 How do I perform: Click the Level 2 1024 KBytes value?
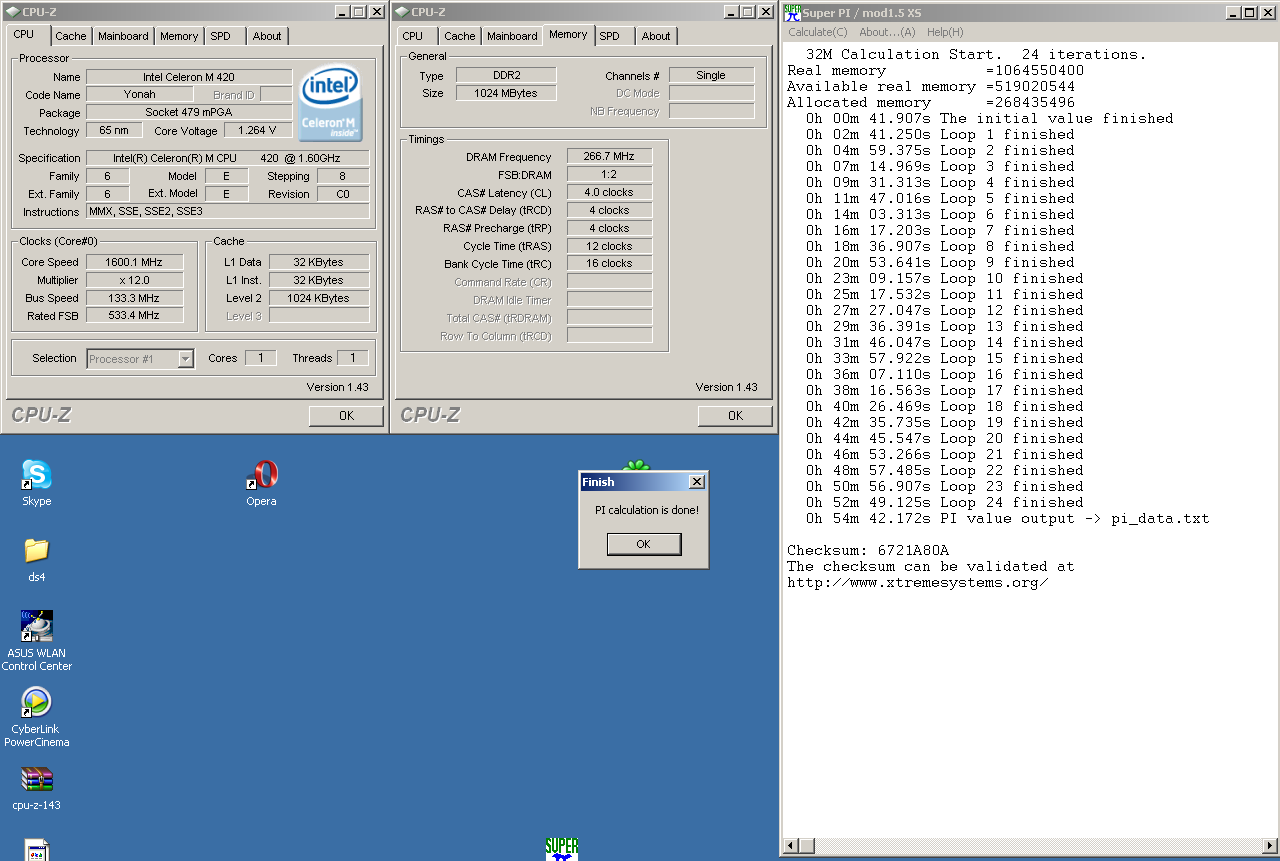pos(319,298)
